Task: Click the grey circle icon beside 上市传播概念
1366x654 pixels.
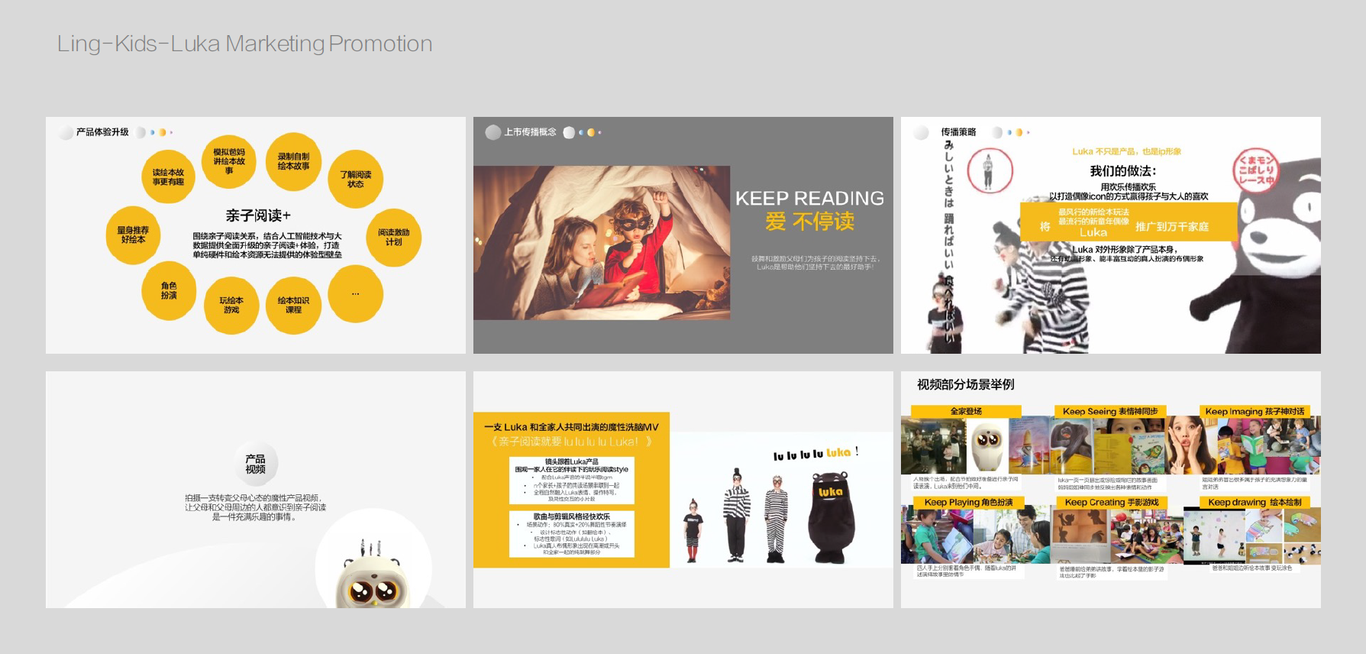Action: coord(493,132)
